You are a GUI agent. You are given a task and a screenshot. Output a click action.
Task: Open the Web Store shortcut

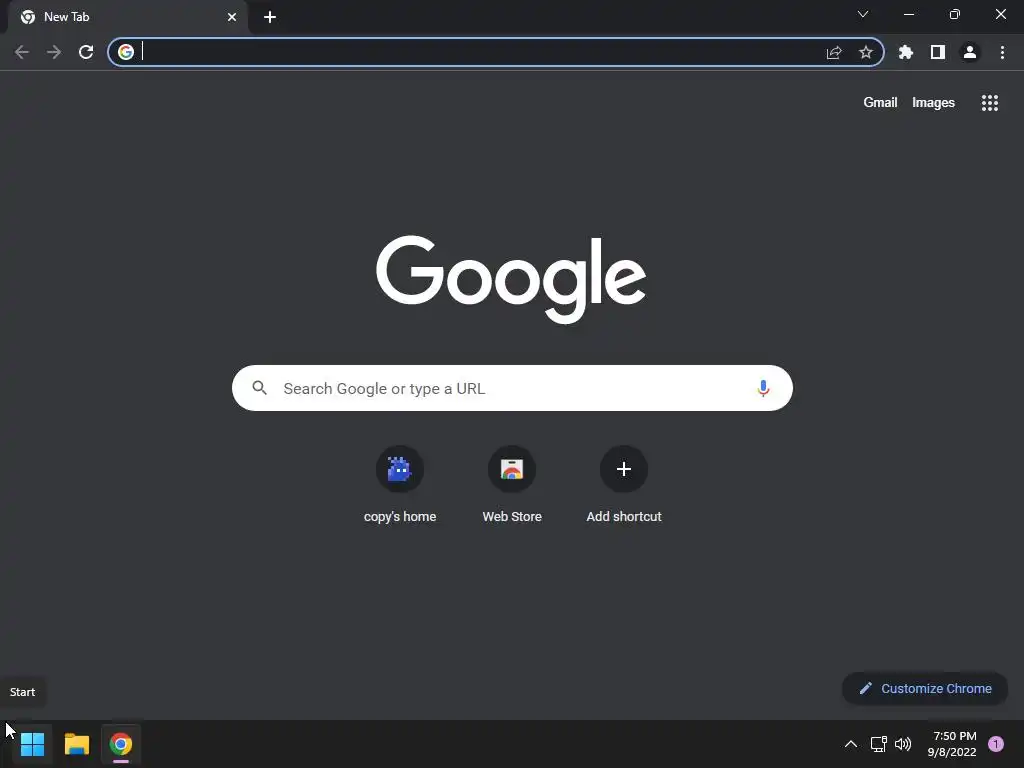512,485
